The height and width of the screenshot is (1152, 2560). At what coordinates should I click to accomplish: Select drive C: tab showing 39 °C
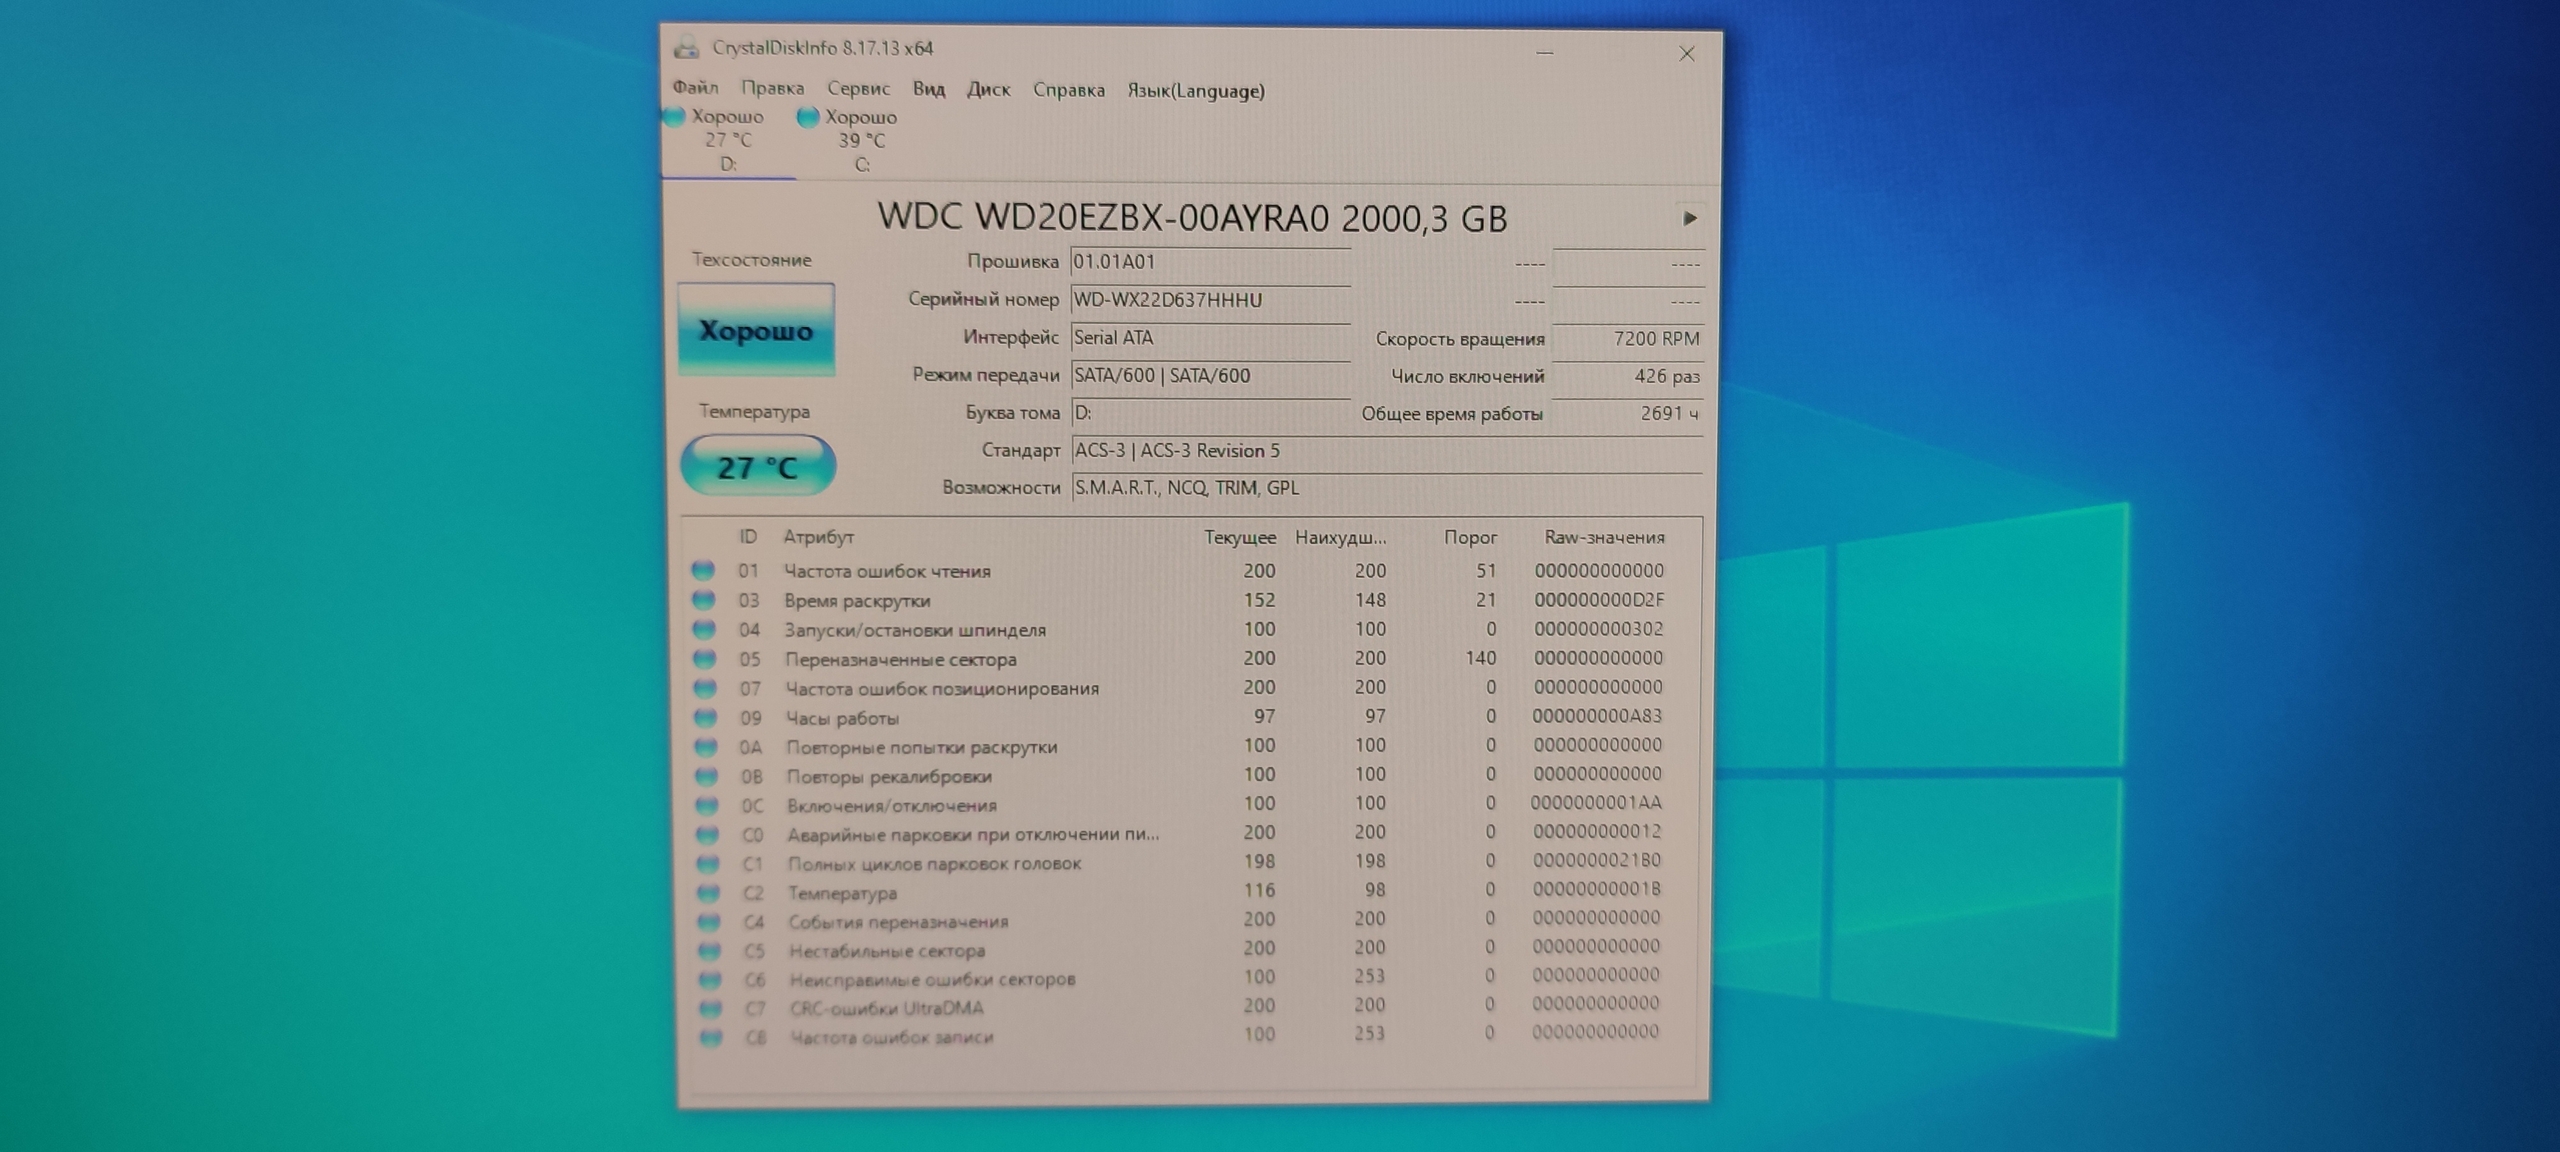tap(860, 141)
